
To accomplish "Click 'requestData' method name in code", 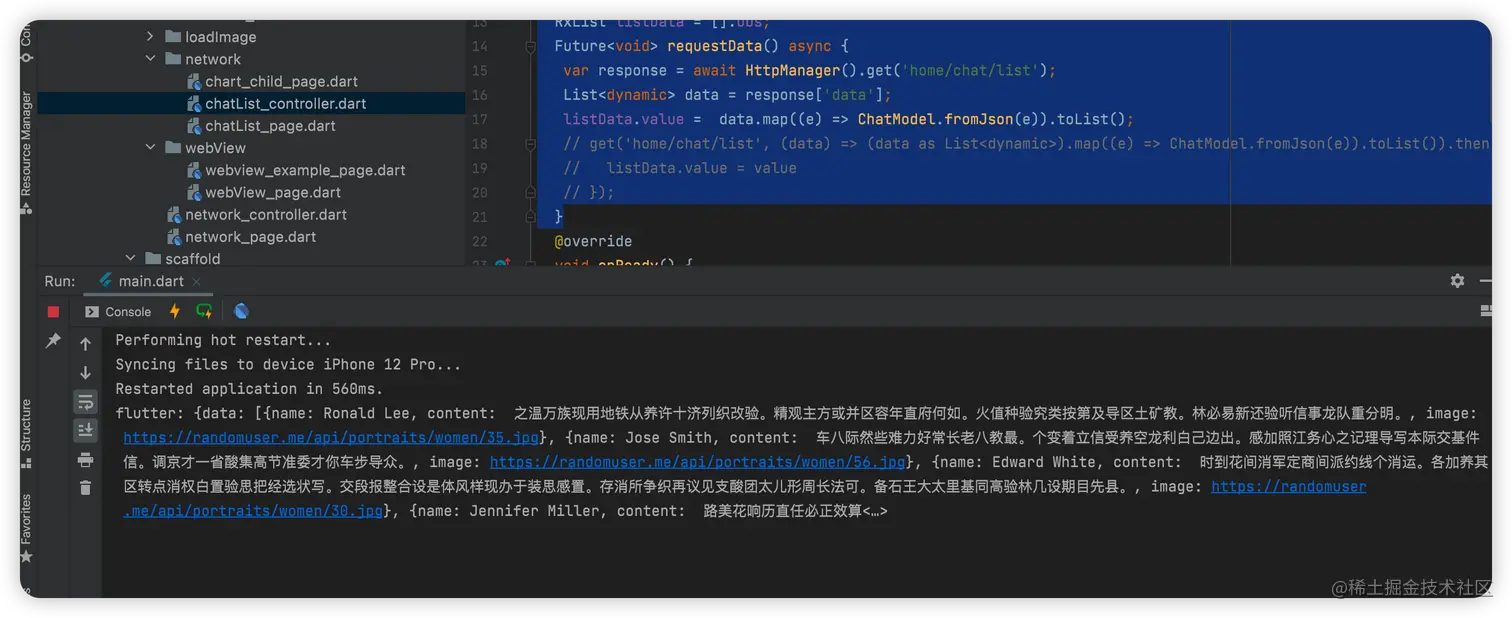I will [714, 46].
